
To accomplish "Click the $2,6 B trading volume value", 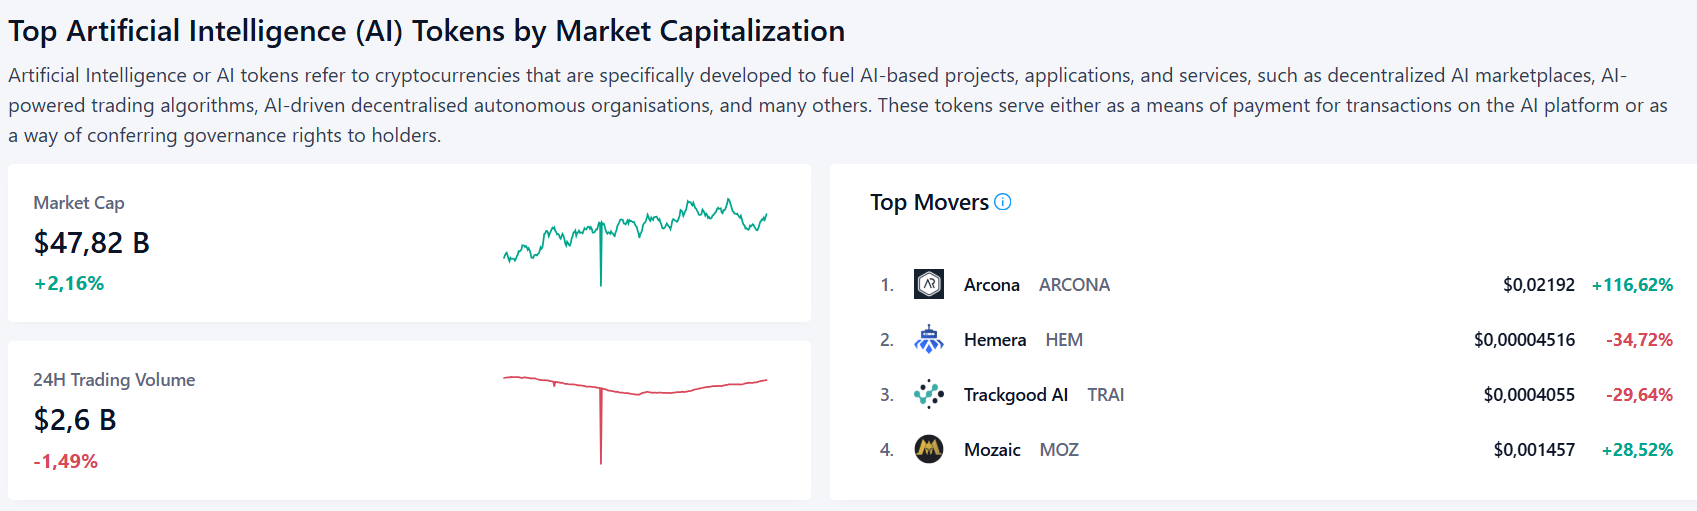I will click(75, 420).
